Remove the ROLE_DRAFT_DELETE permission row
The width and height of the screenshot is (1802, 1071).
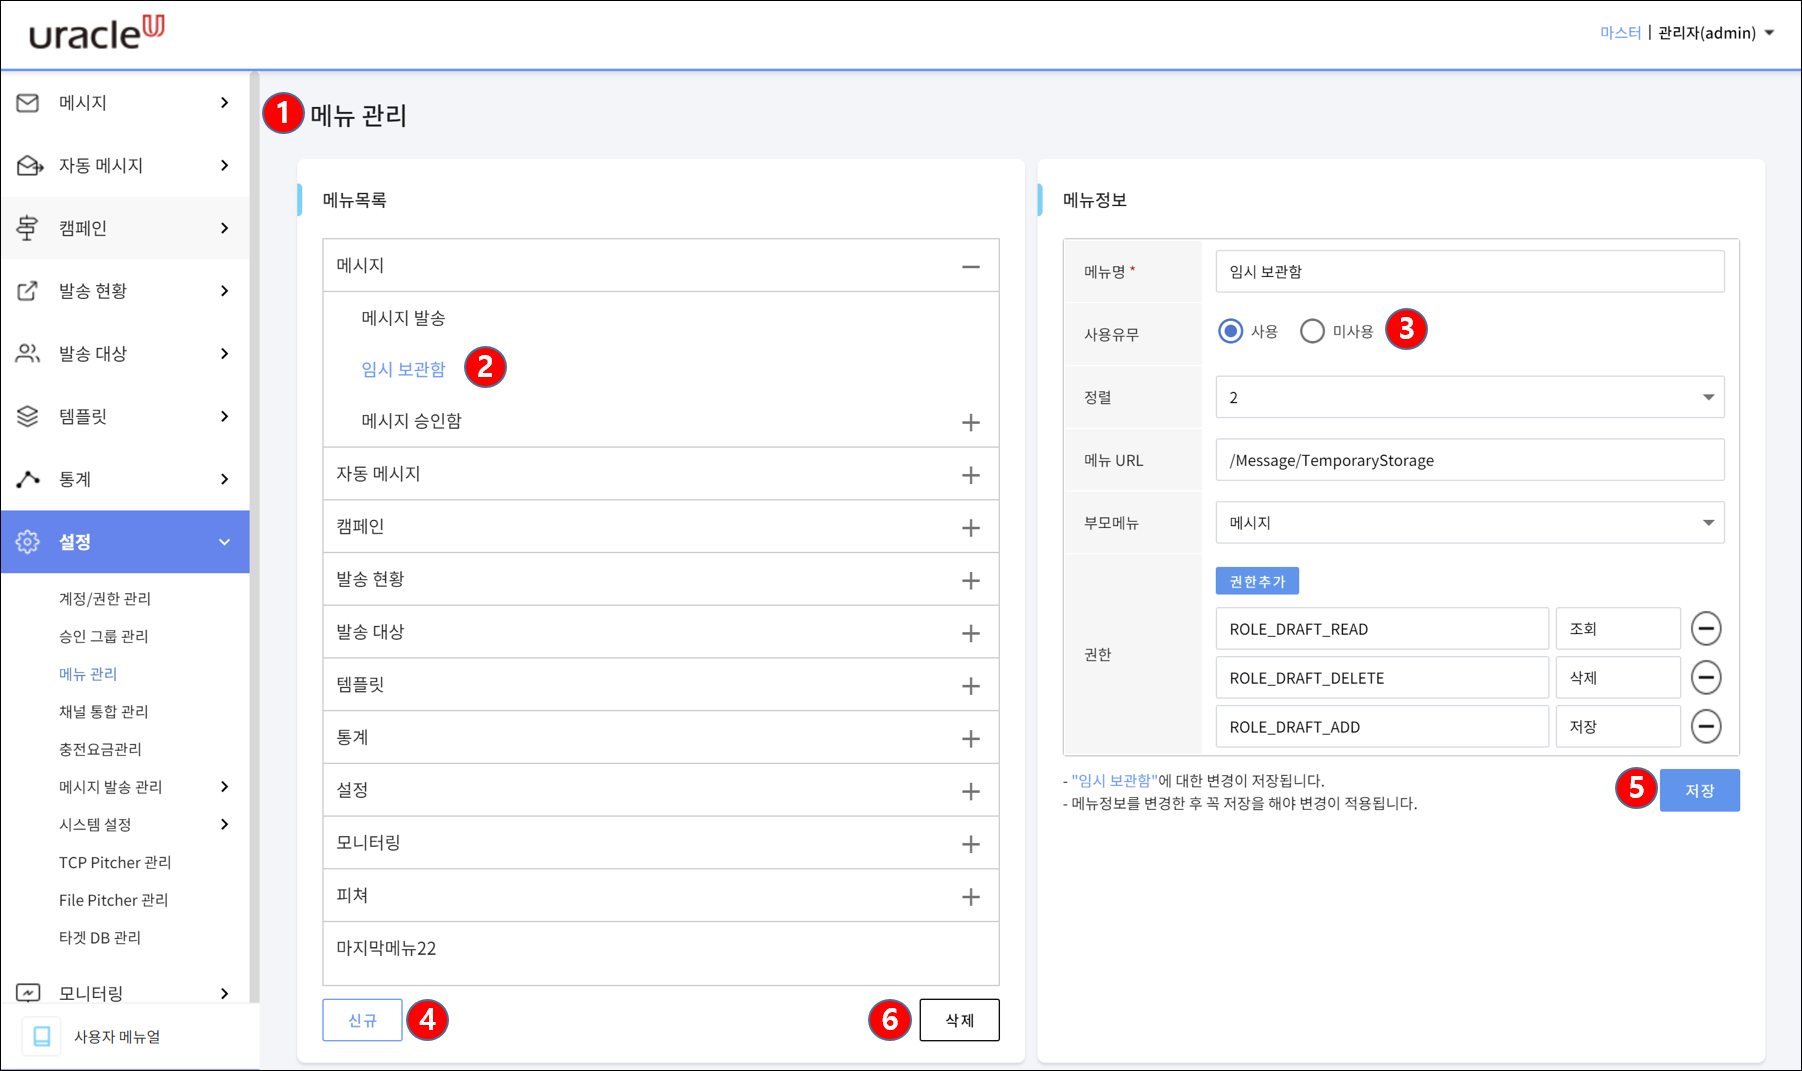click(1706, 678)
